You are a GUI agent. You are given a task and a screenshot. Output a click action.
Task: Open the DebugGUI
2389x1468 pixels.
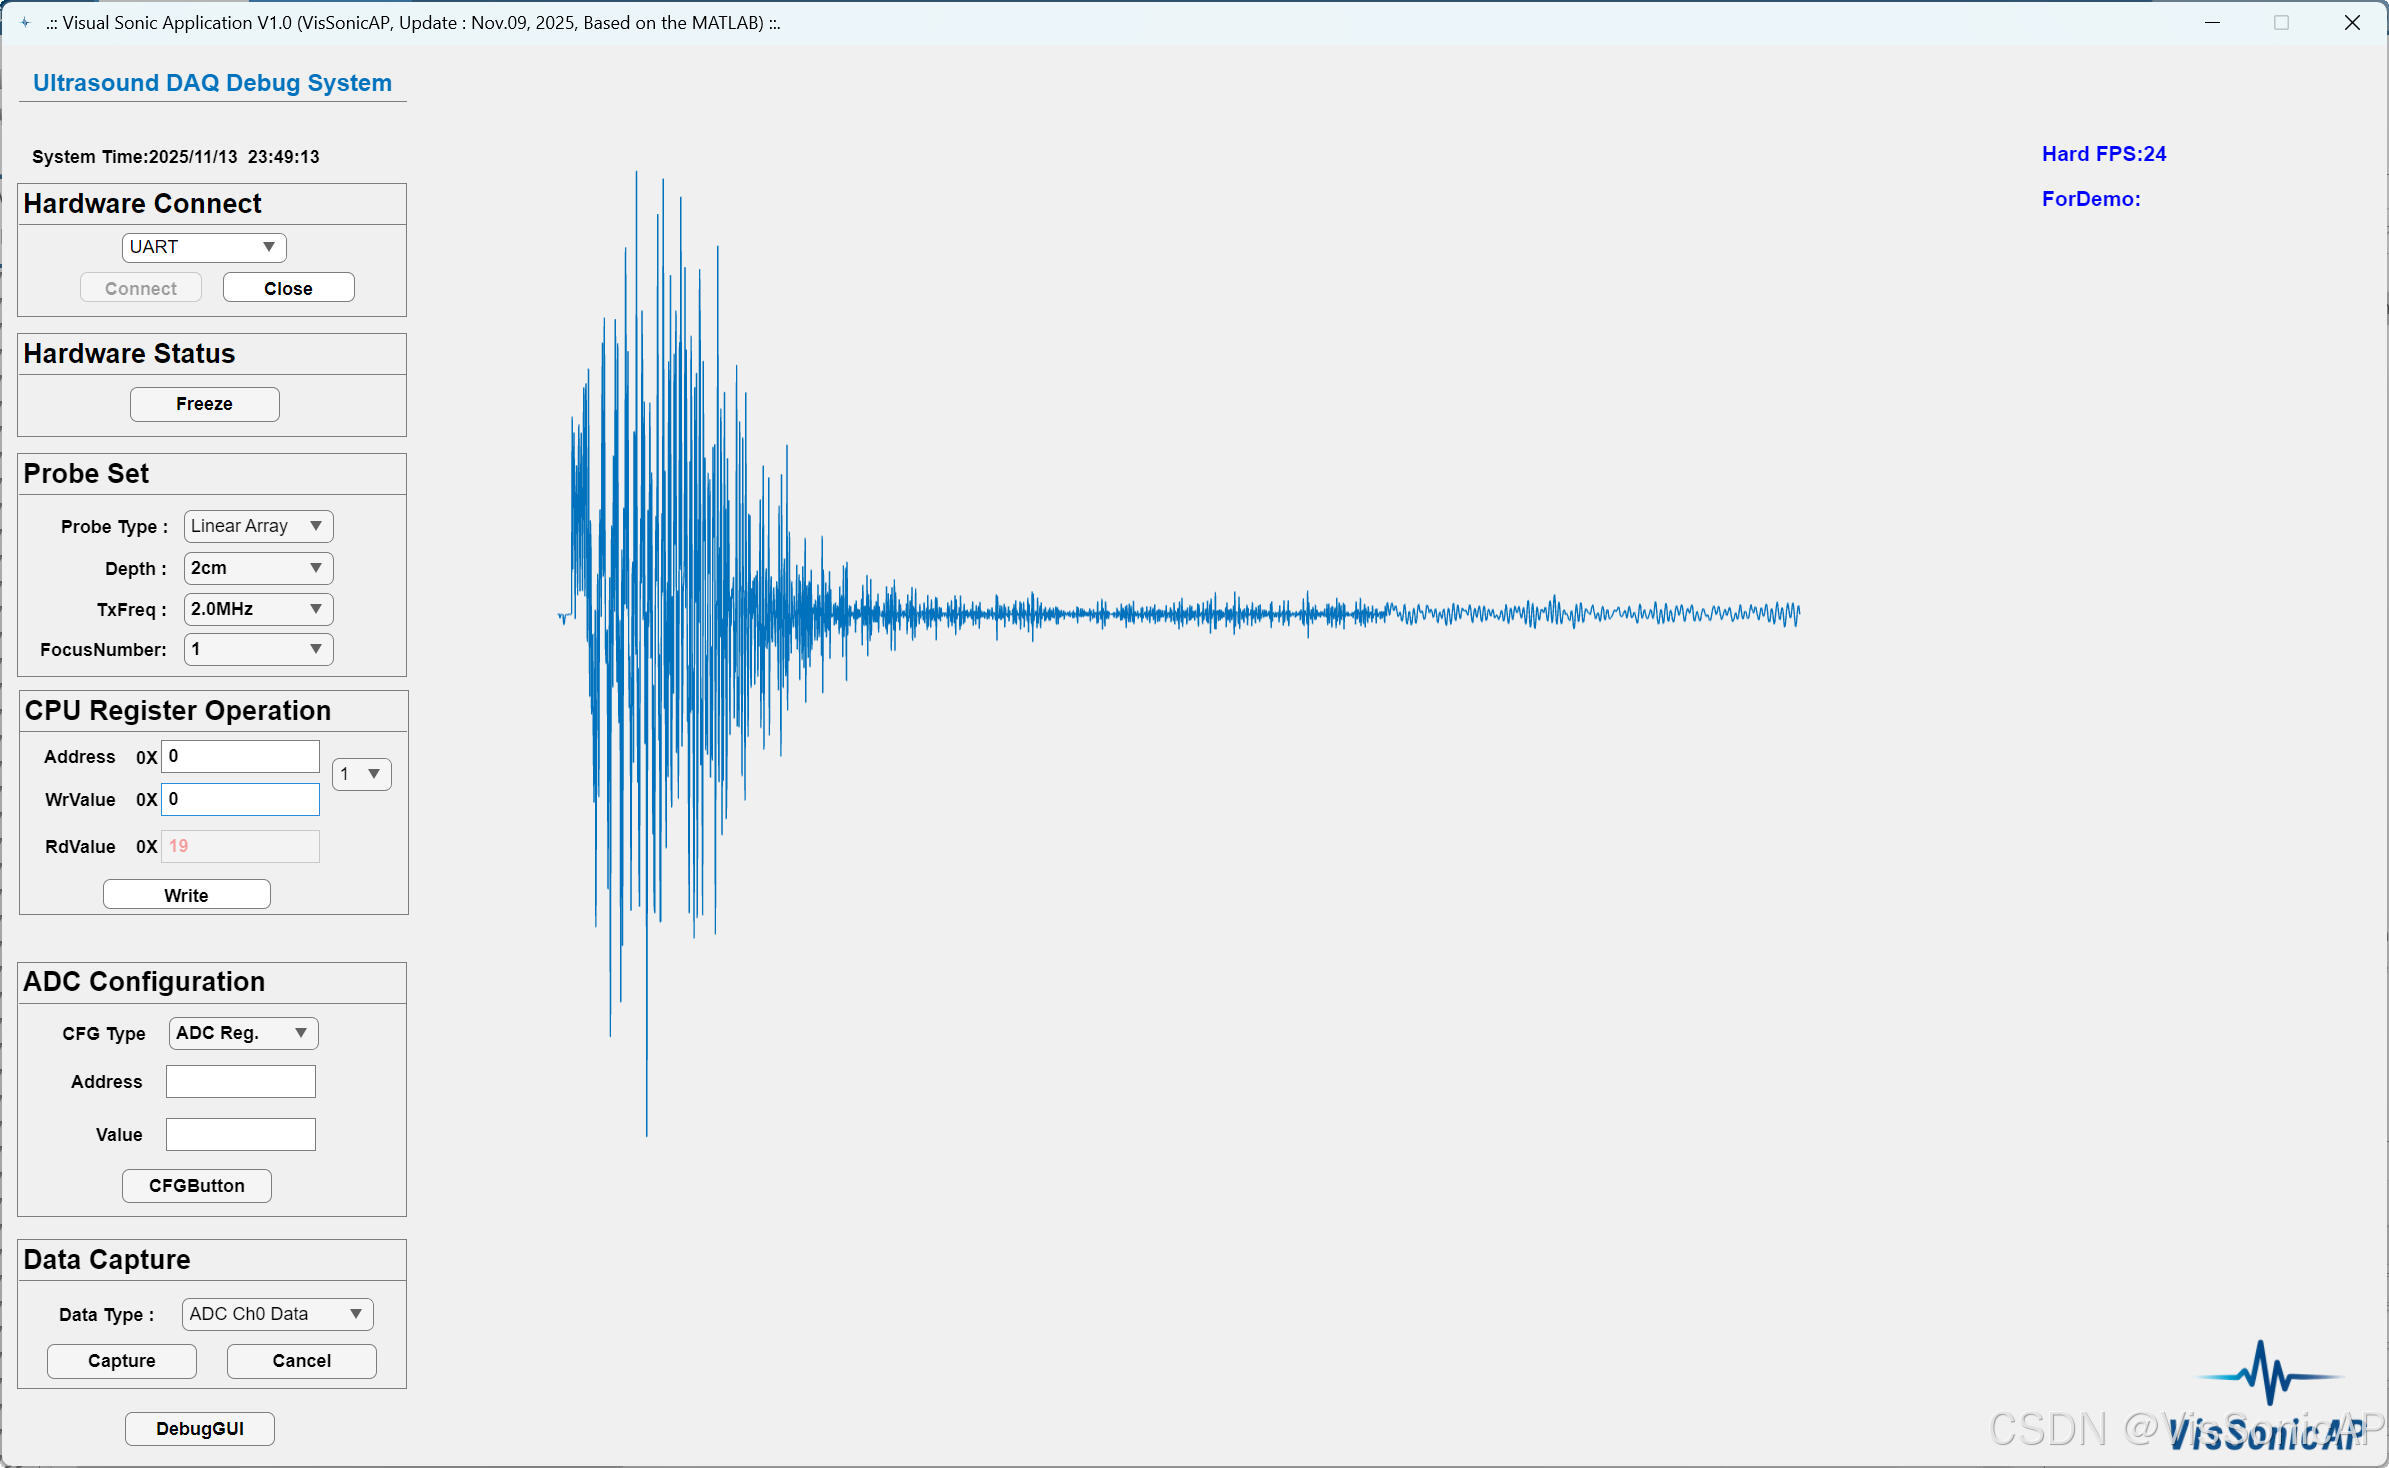[x=200, y=1429]
